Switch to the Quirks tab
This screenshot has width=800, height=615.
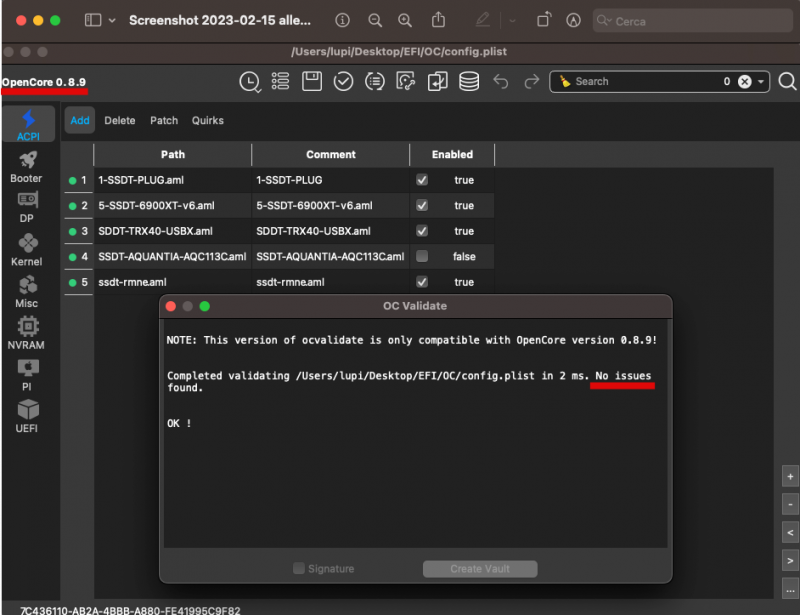coord(208,120)
